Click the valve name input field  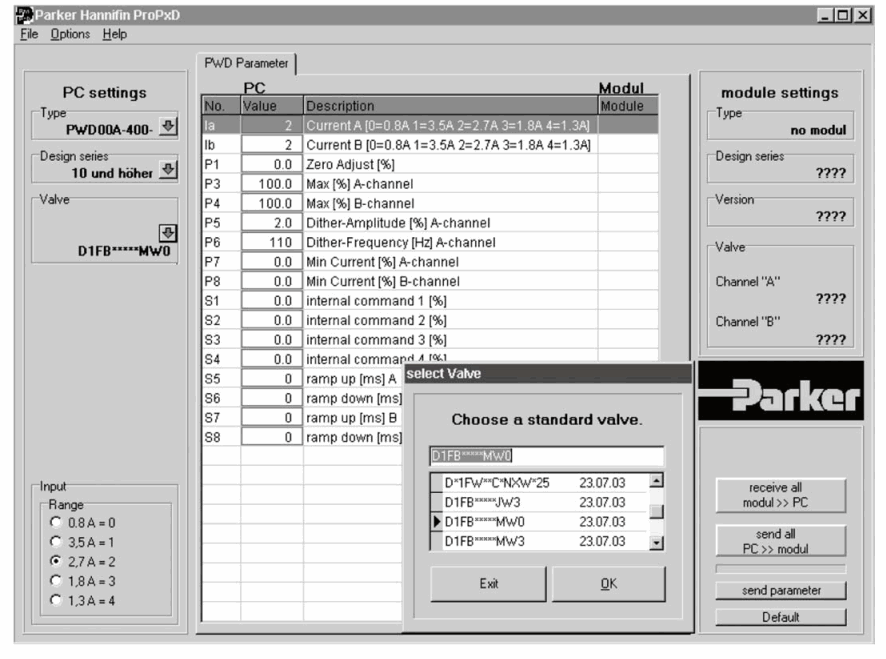point(546,456)
